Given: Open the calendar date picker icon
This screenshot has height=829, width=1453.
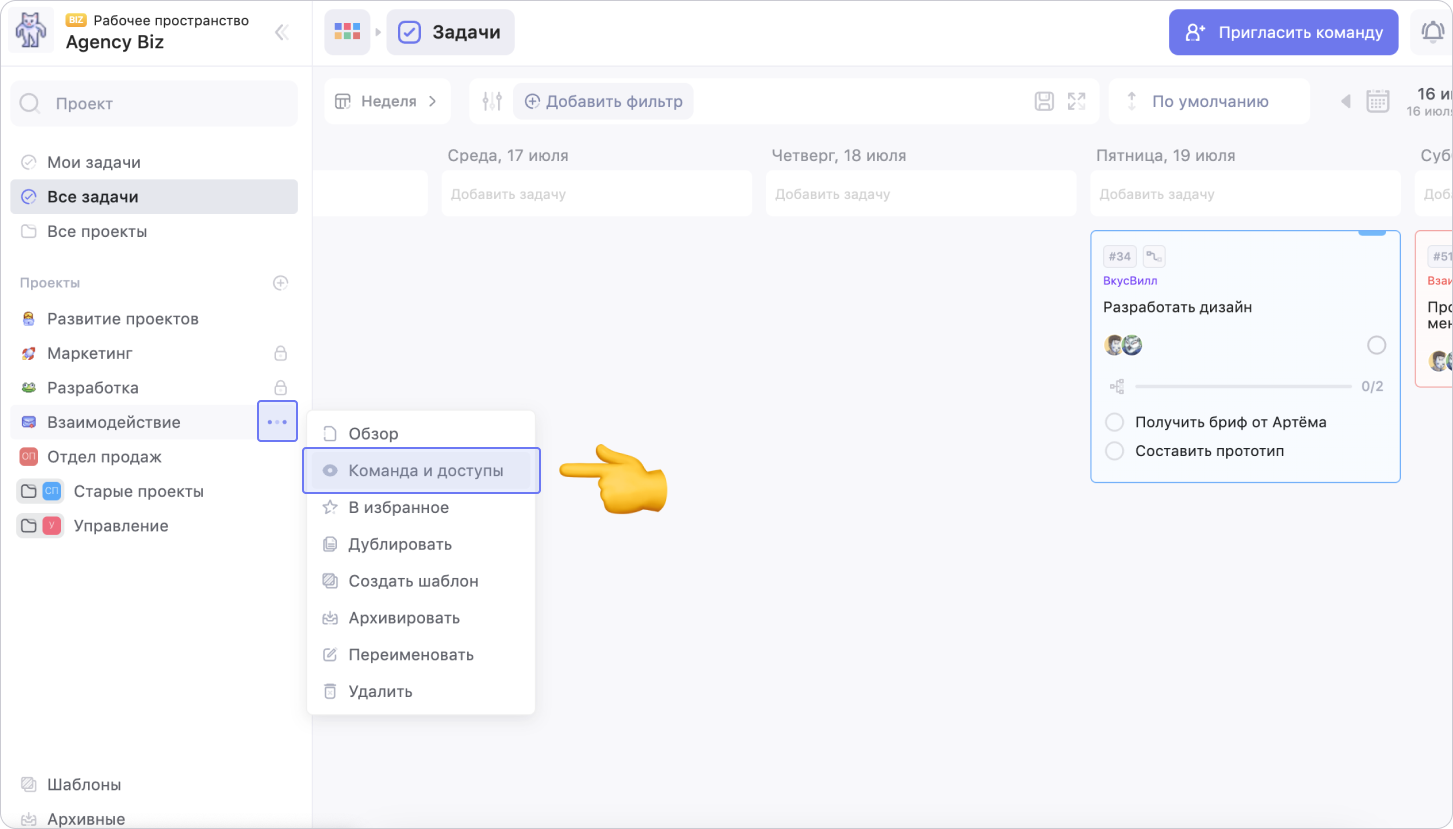Looking at the screenshot, I should [x=1378, y=101].
